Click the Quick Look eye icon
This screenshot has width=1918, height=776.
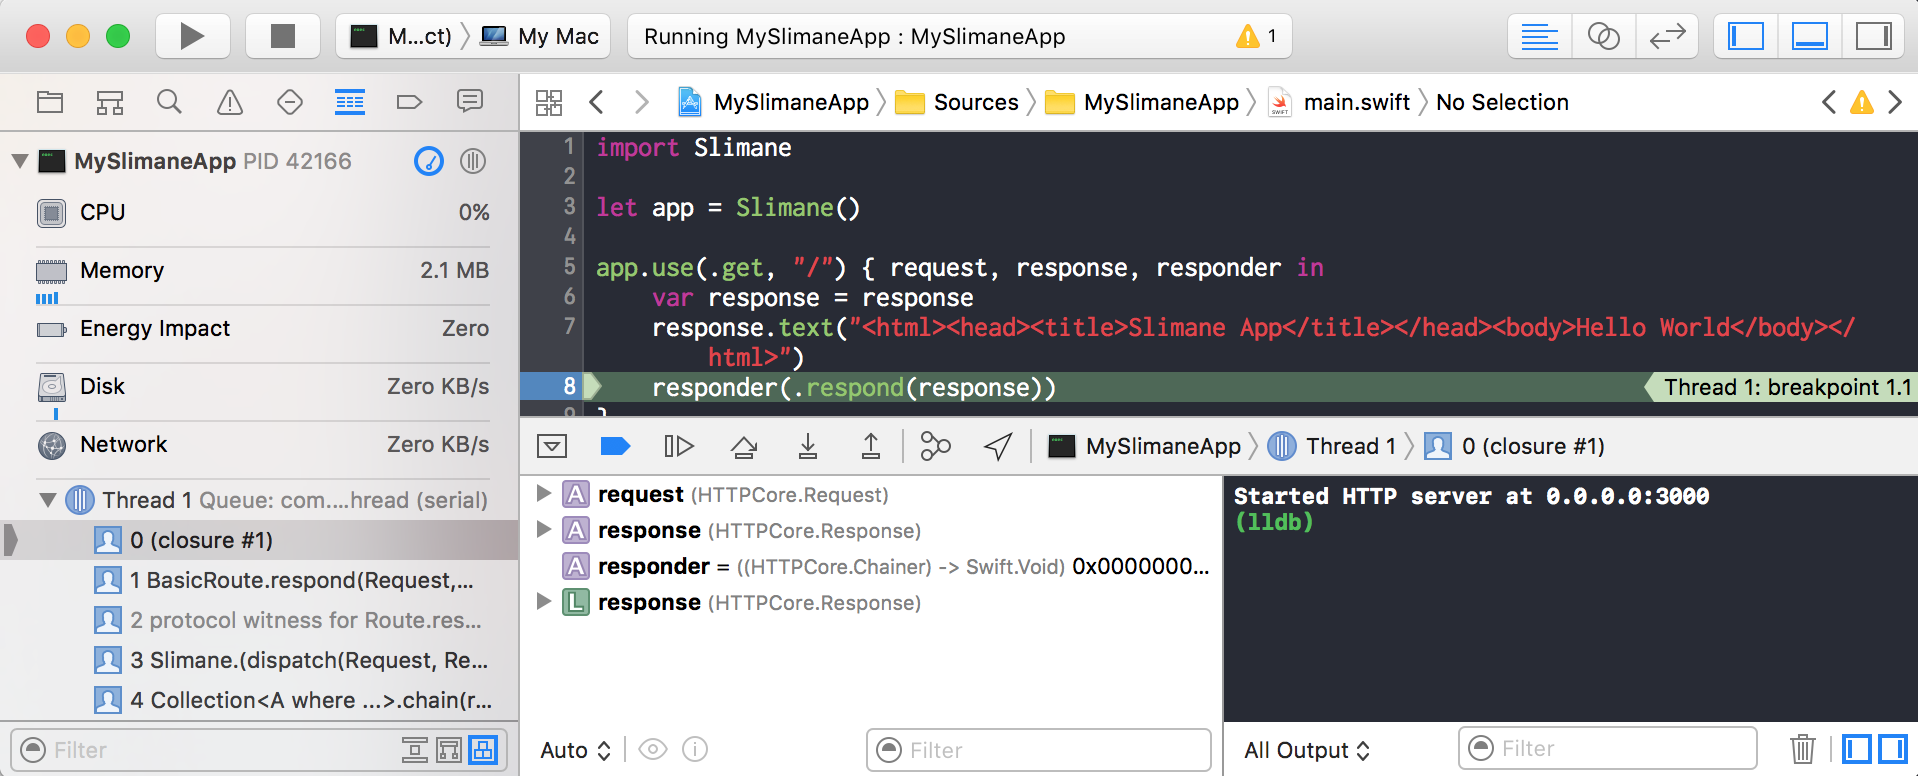(653, 749)
